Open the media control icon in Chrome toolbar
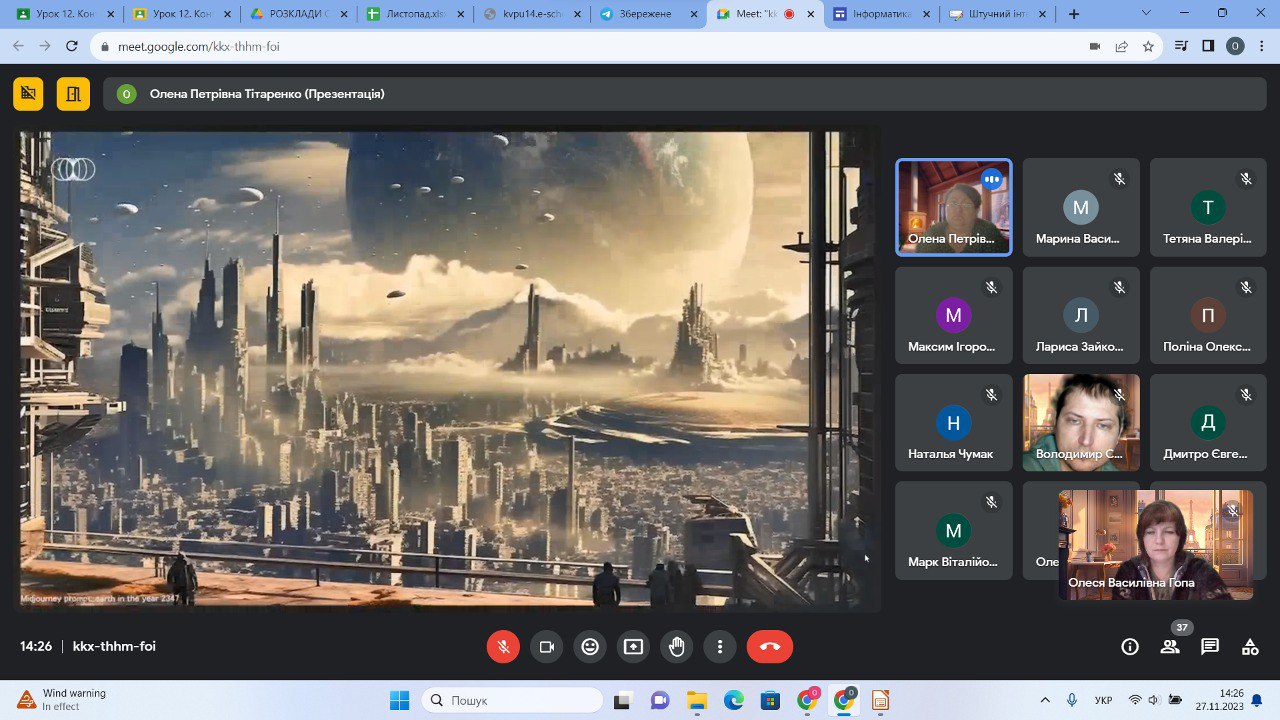 point(1181,46)
